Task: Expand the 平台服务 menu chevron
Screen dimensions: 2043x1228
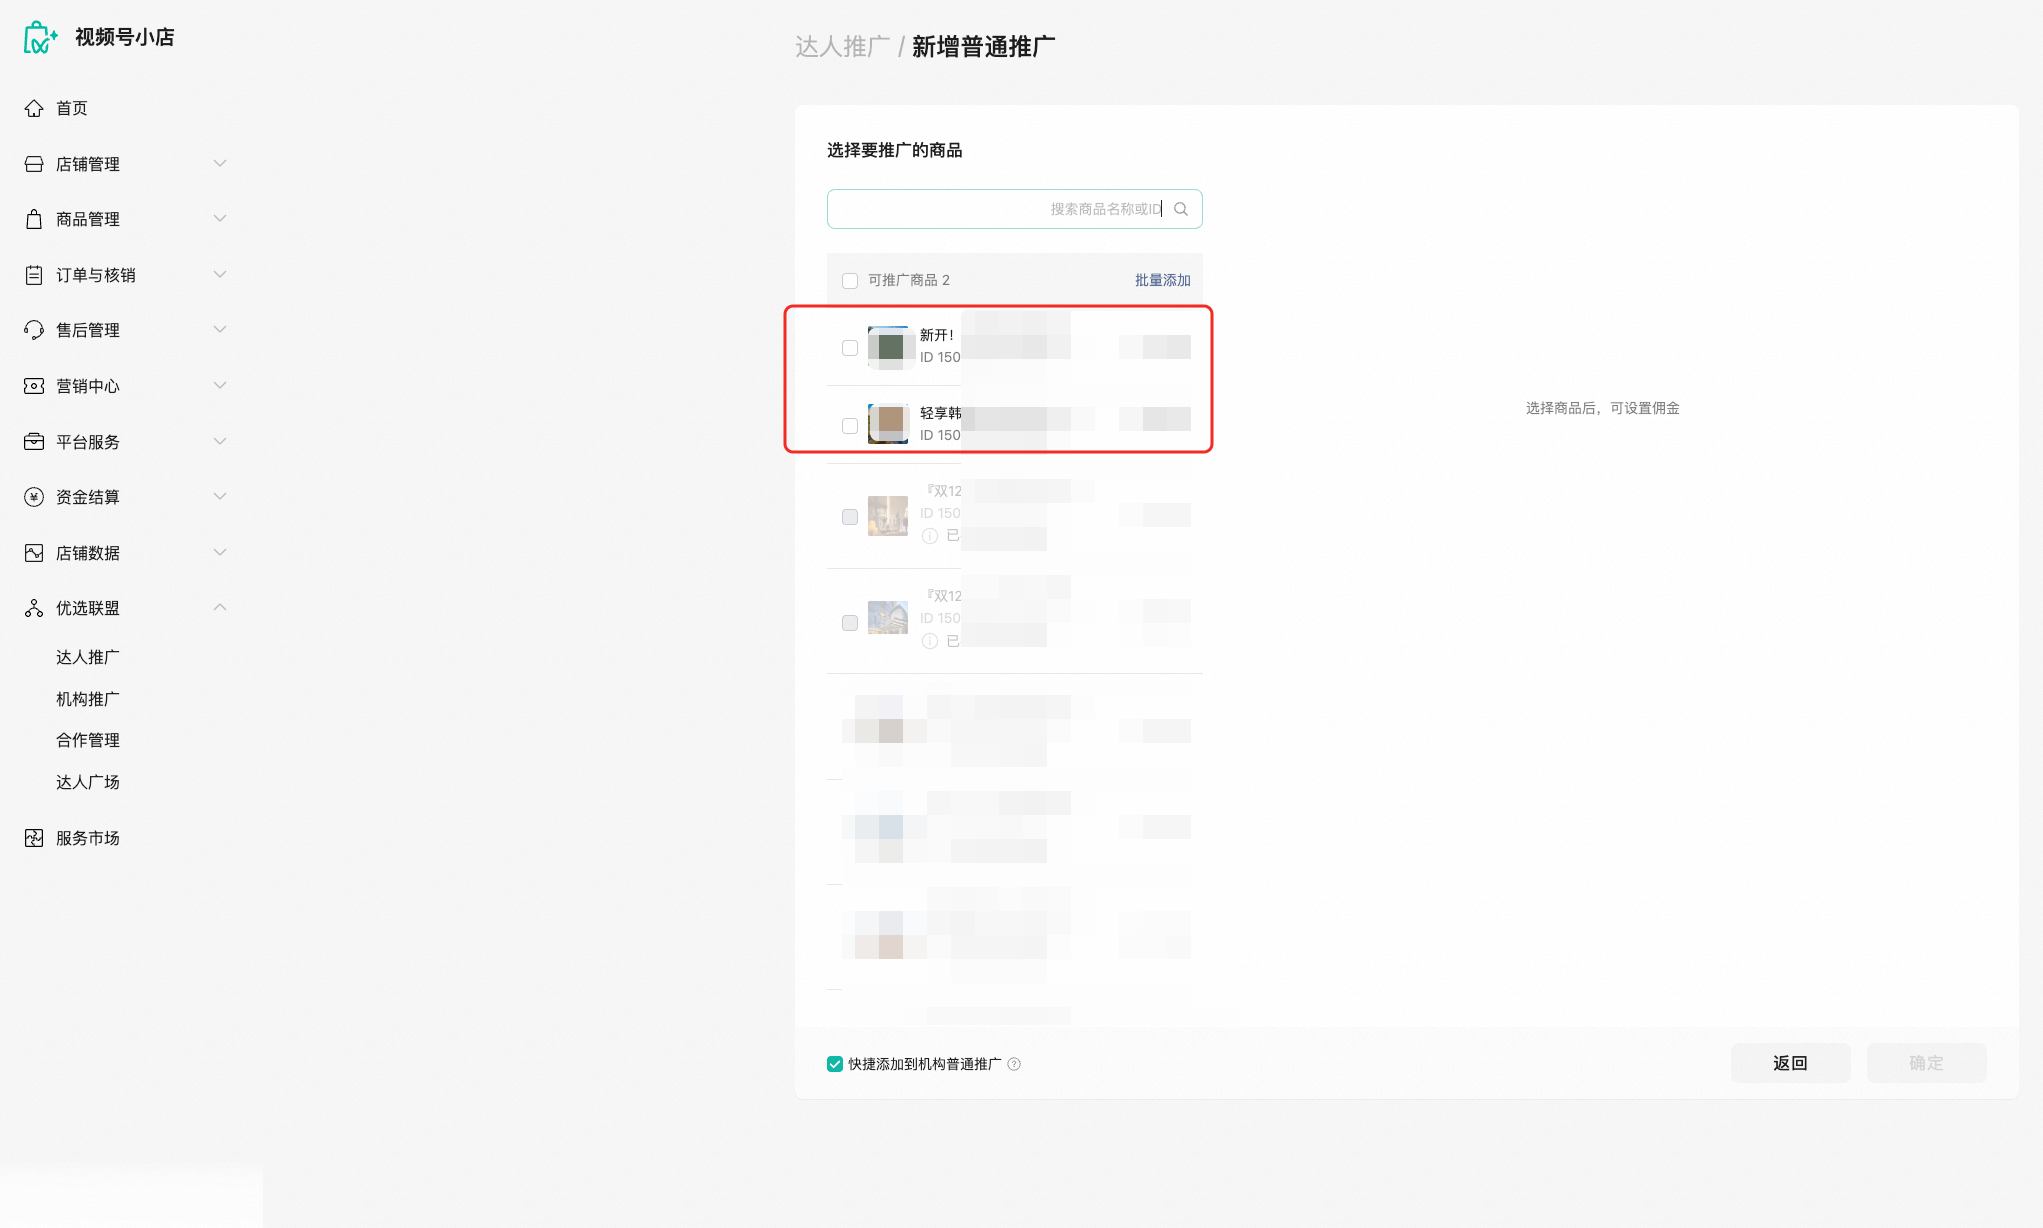Action: [220, 441]
